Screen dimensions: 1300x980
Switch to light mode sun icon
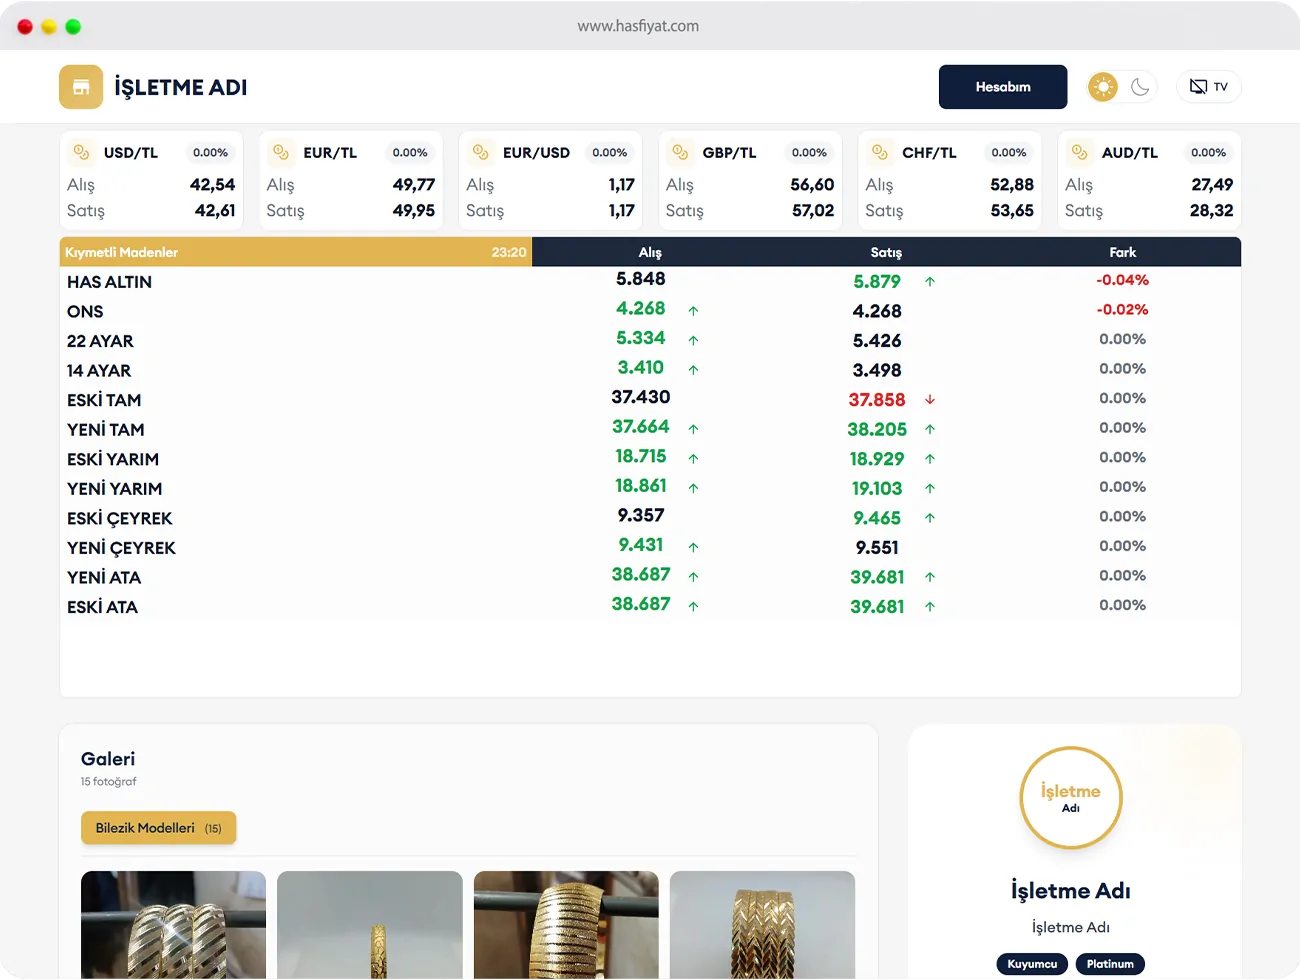click(1103, 87)
